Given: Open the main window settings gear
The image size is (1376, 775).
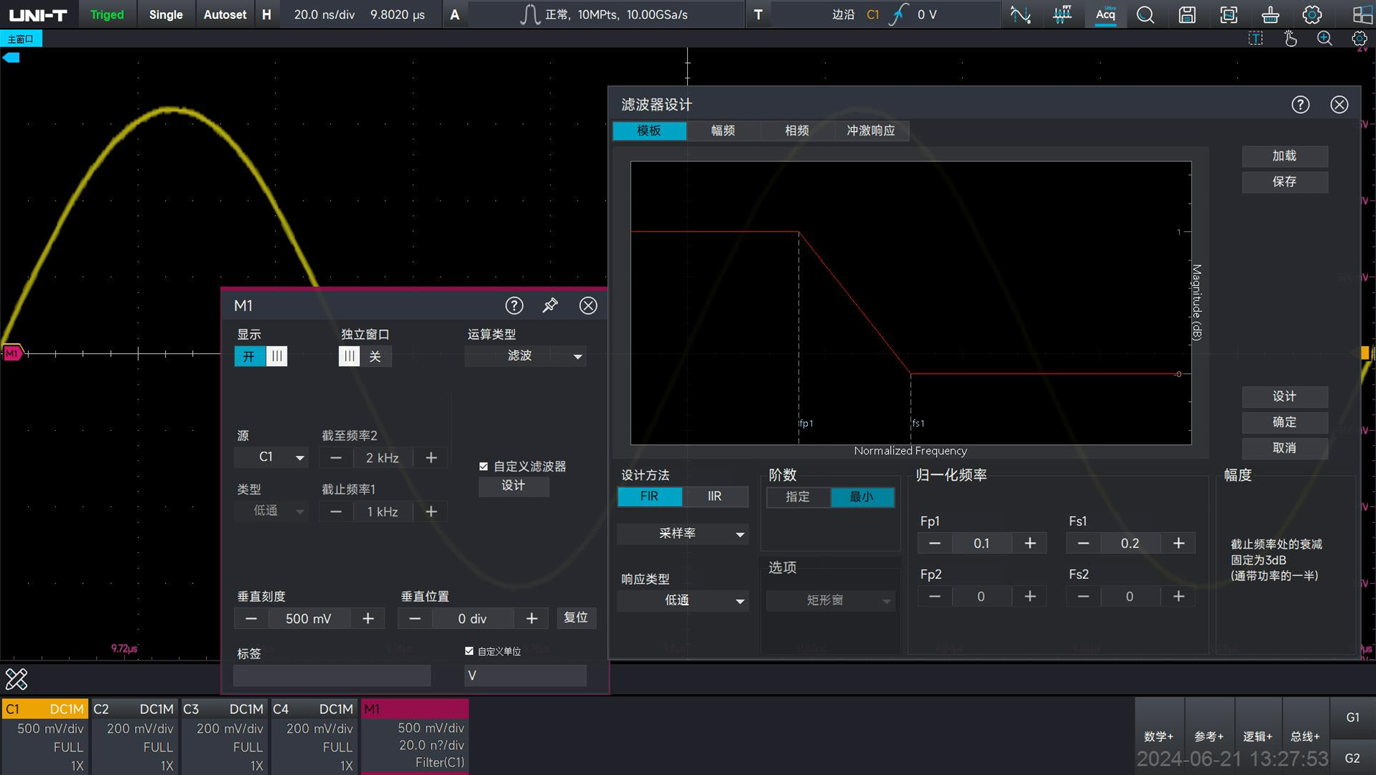Looking at the screenshot, I should [1360, 39].
